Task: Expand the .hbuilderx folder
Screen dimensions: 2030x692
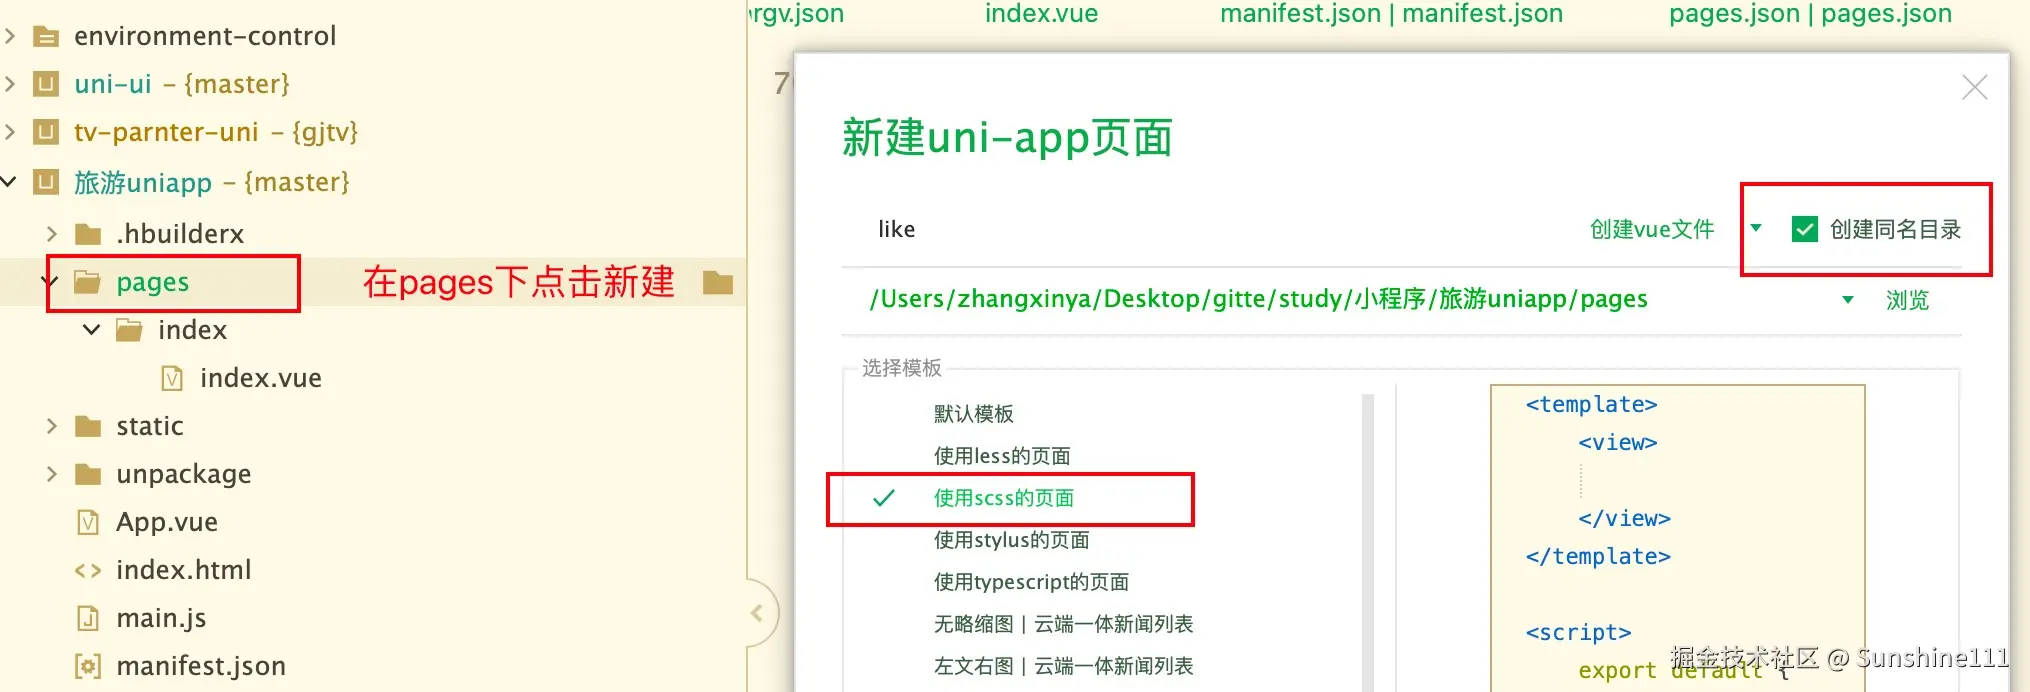Action: [x=52, y=234]
